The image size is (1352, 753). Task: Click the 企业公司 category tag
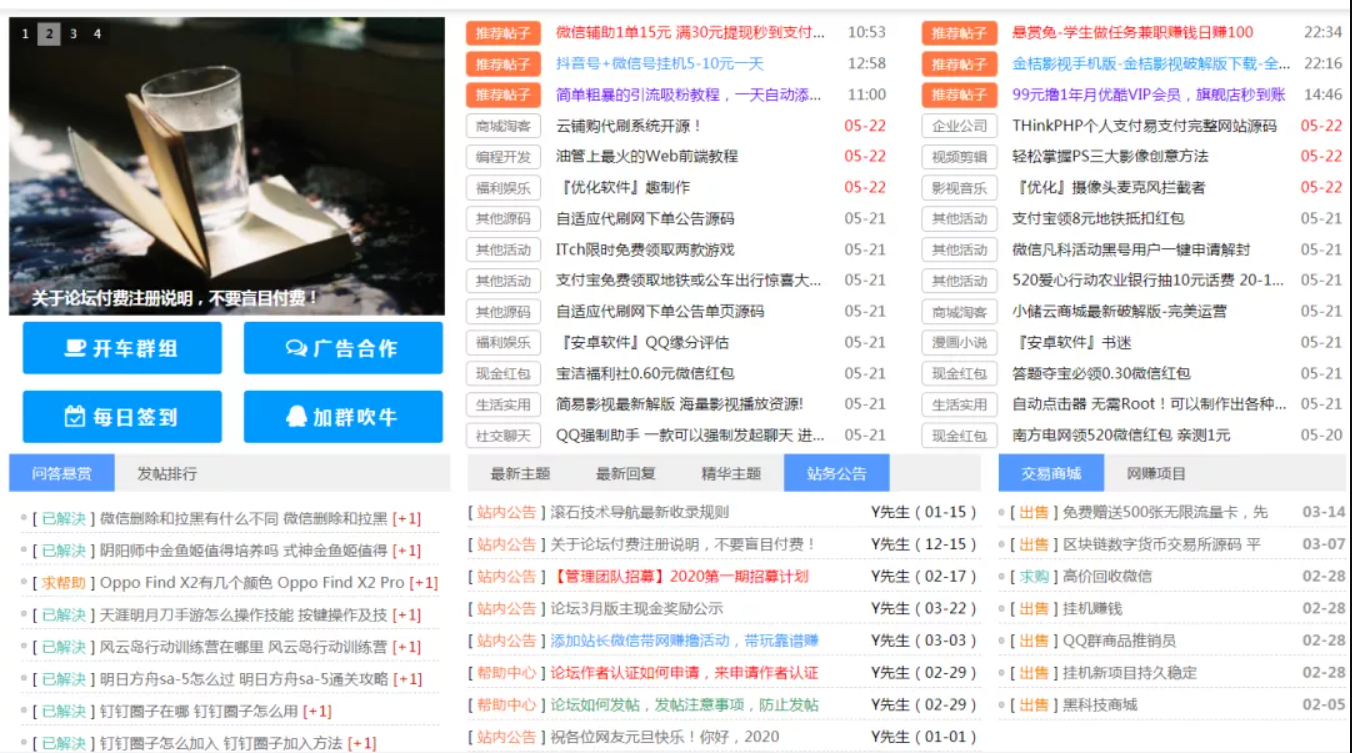(x=959, y=126)
